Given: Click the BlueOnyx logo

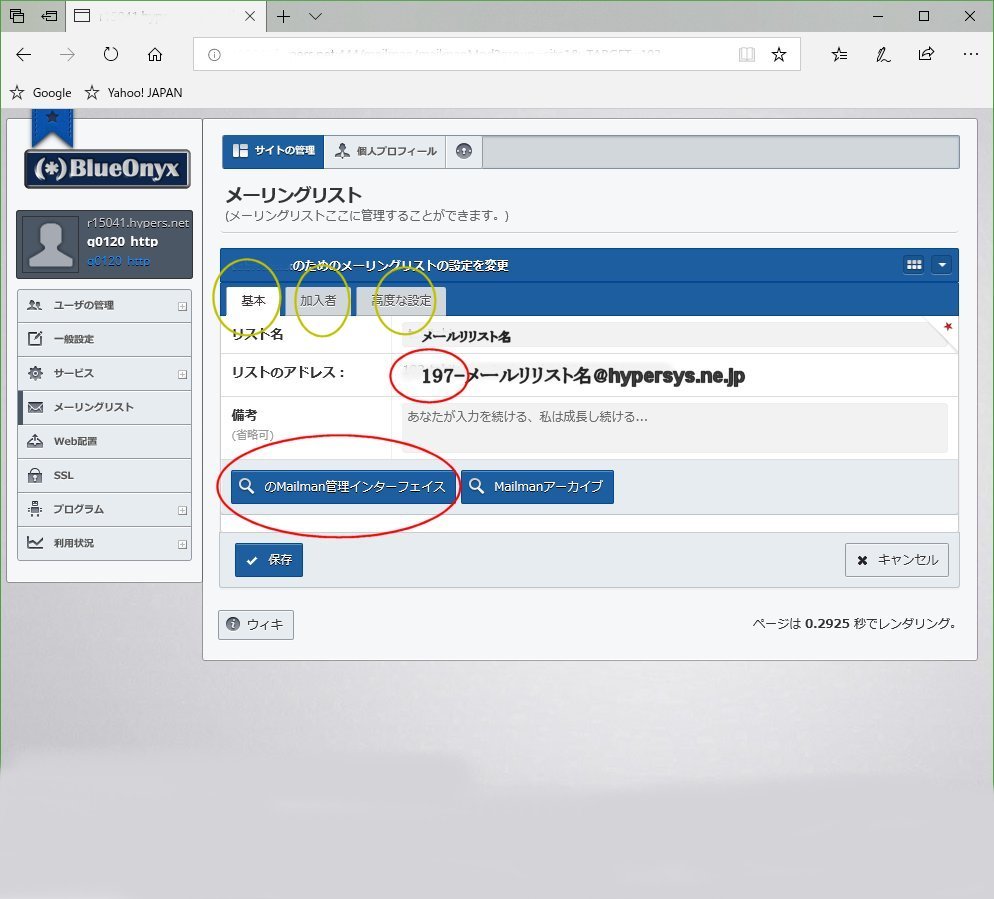Looking at the screenshot, I should [x=105, y=169].
